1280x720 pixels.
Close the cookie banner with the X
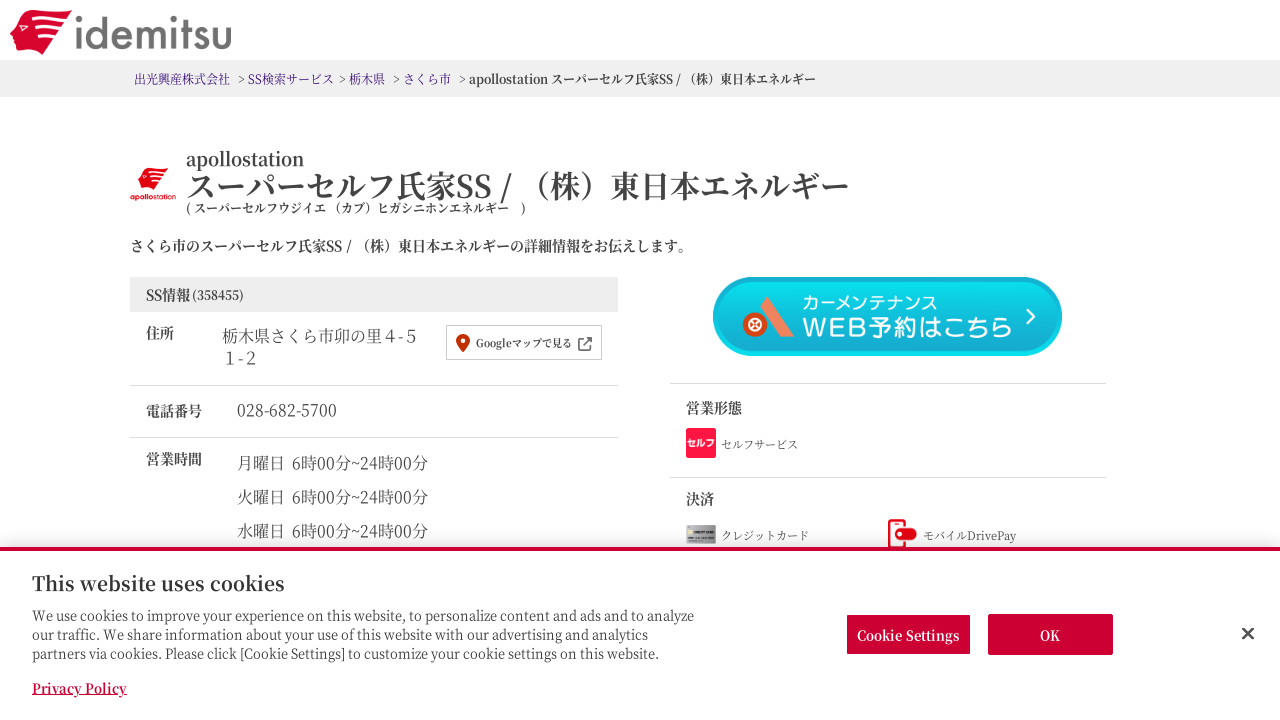coord(1248,634)
